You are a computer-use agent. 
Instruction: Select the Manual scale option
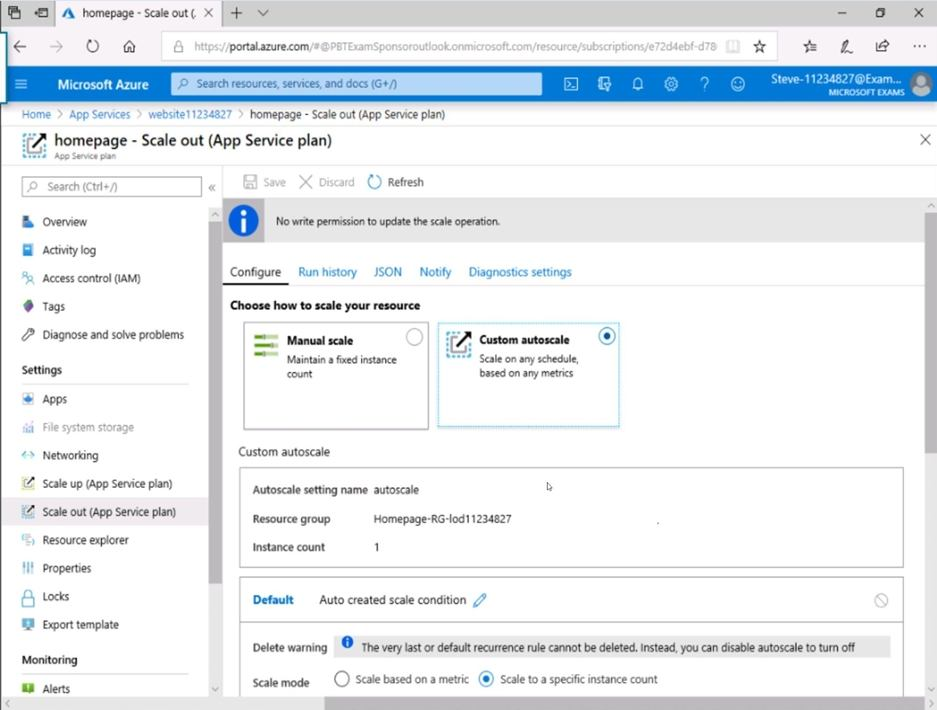point(414,338)
